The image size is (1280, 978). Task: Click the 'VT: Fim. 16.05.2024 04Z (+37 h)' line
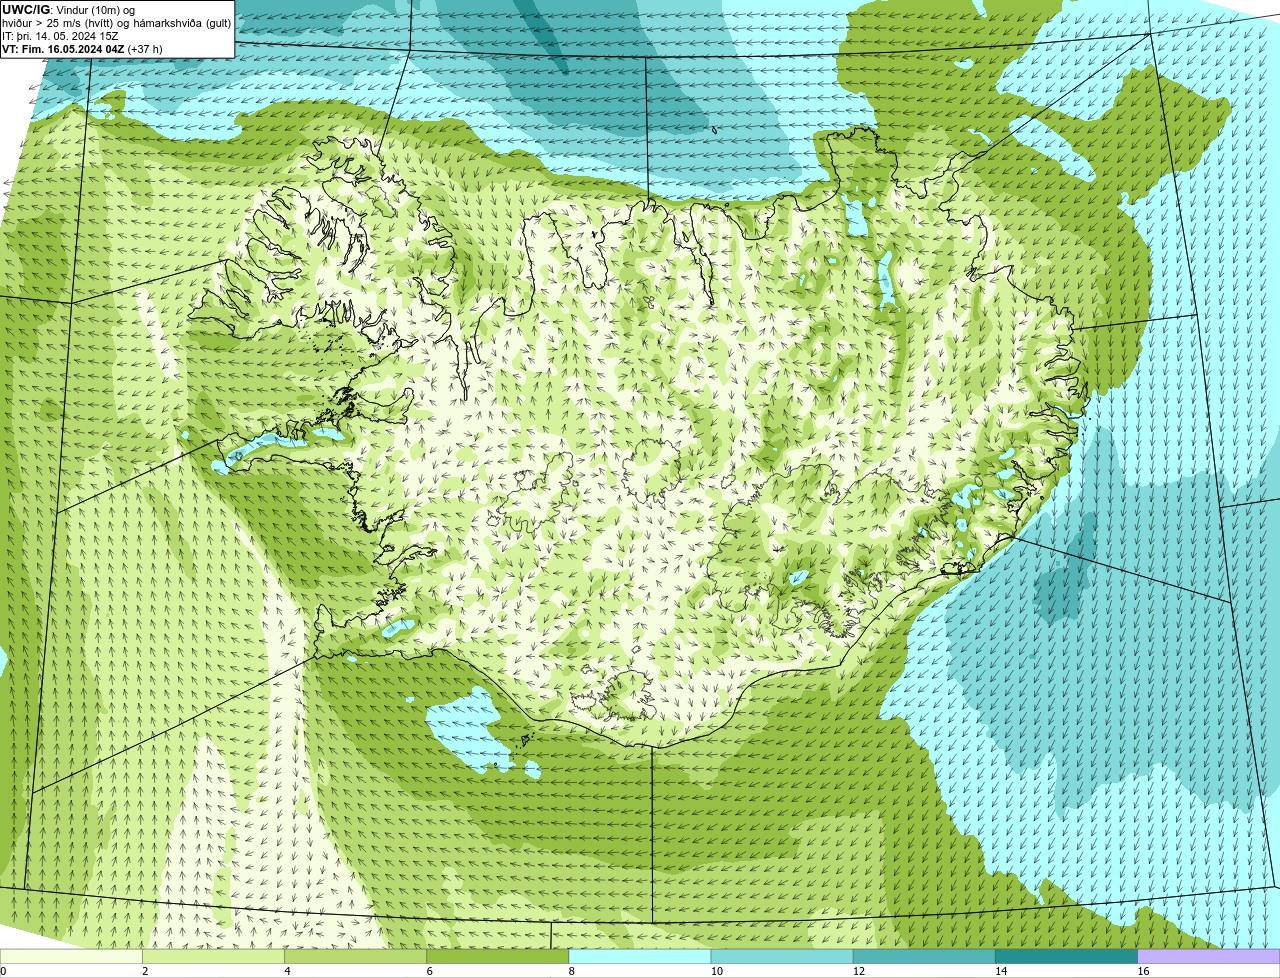pyautogui.click(x=82, y=49)
